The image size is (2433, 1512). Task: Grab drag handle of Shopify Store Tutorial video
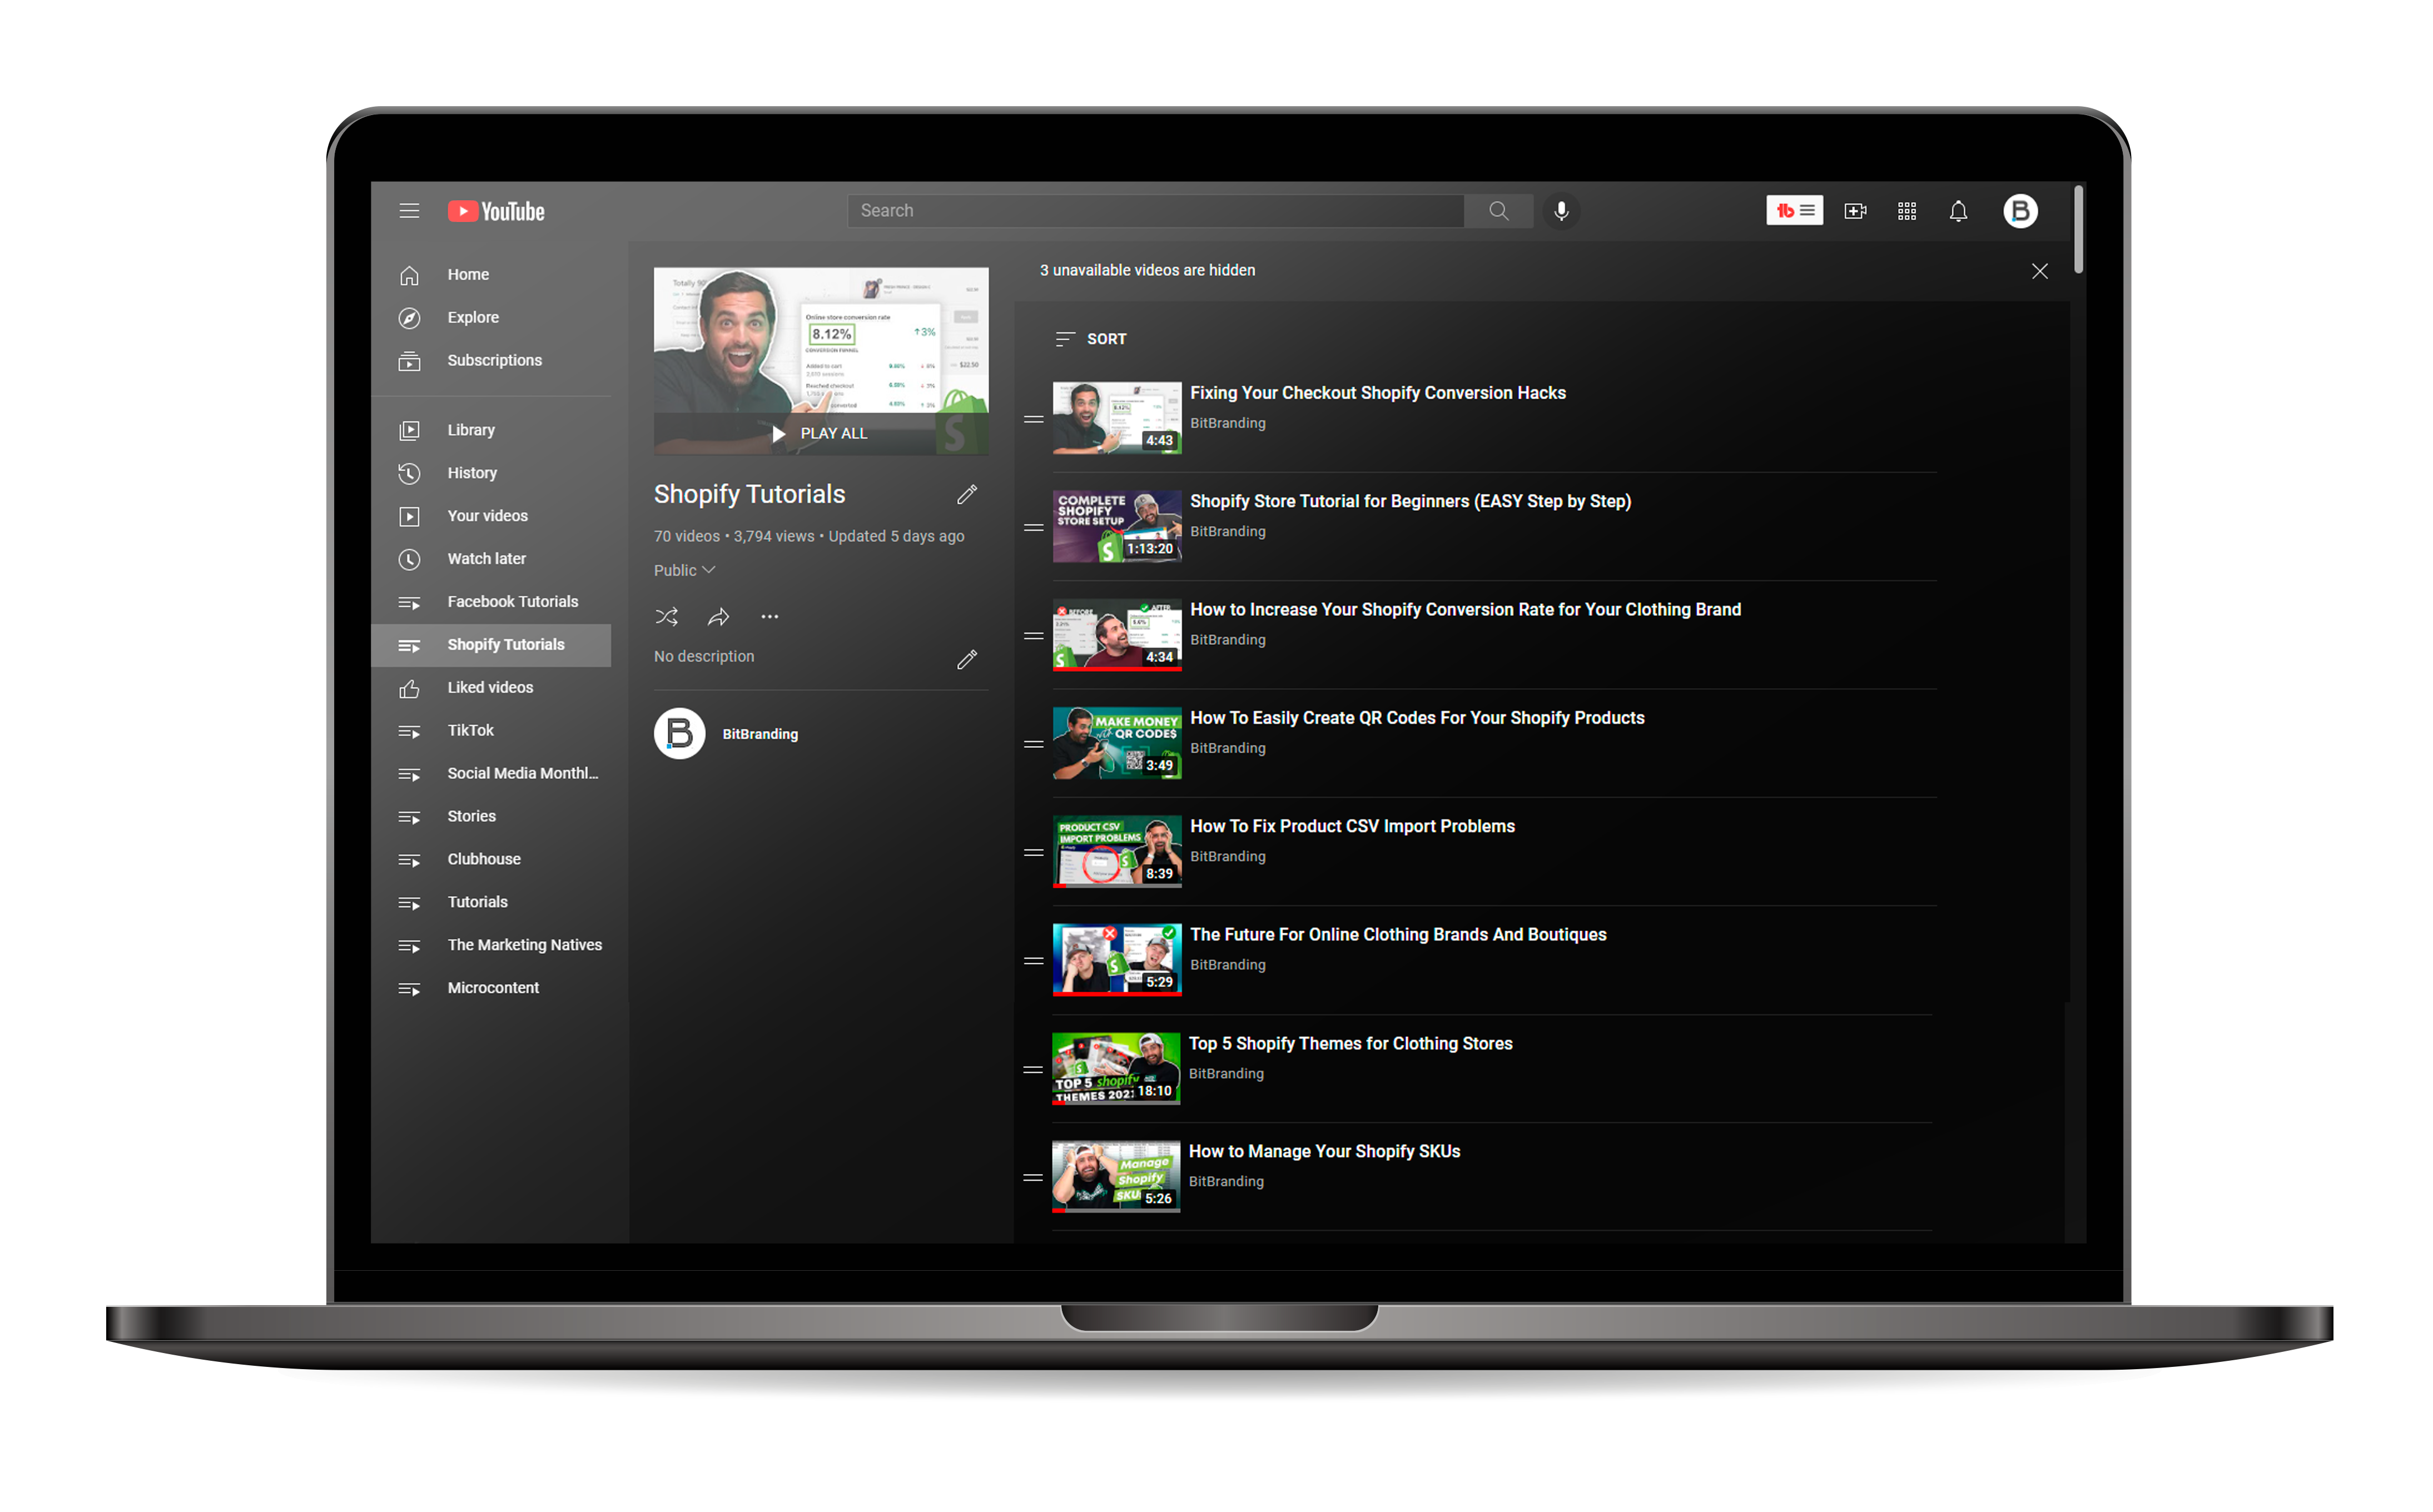pos(1034,527)
